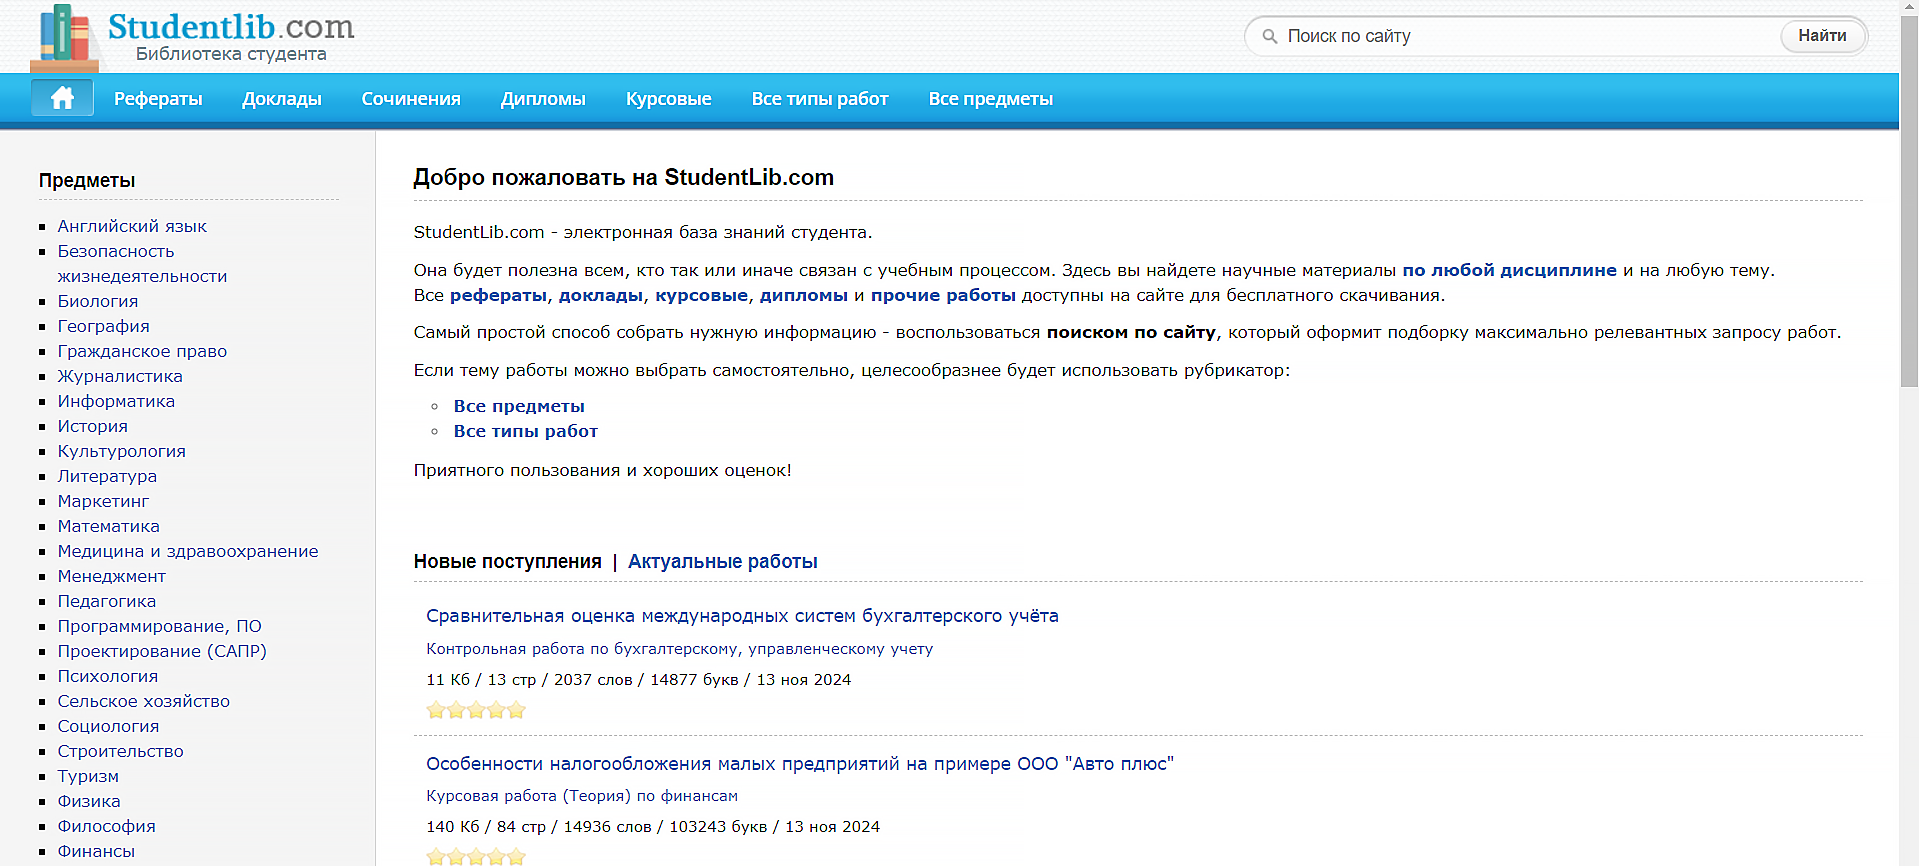Open Безопасность жизнедеятельности subject link

(142, 264)
